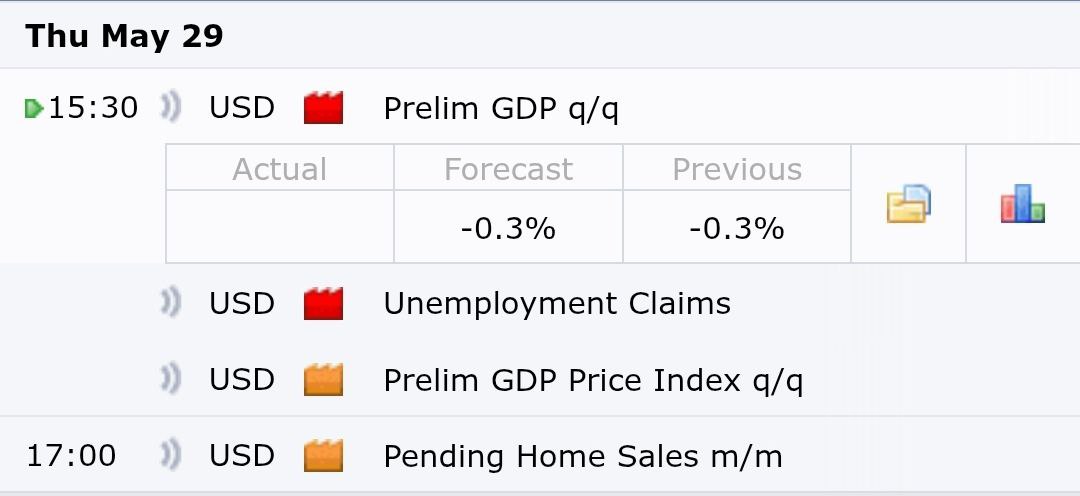This screenshot has width=1080, height=496.
Task: Toggle sound alert for Prelim GDP q/q
Action: point(171,108)
